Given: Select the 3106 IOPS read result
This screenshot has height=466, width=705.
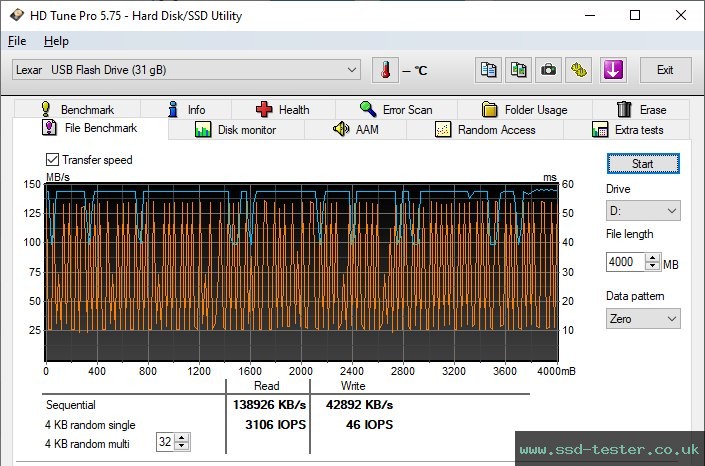Looking at the screenshot, I should pos(276,425).
